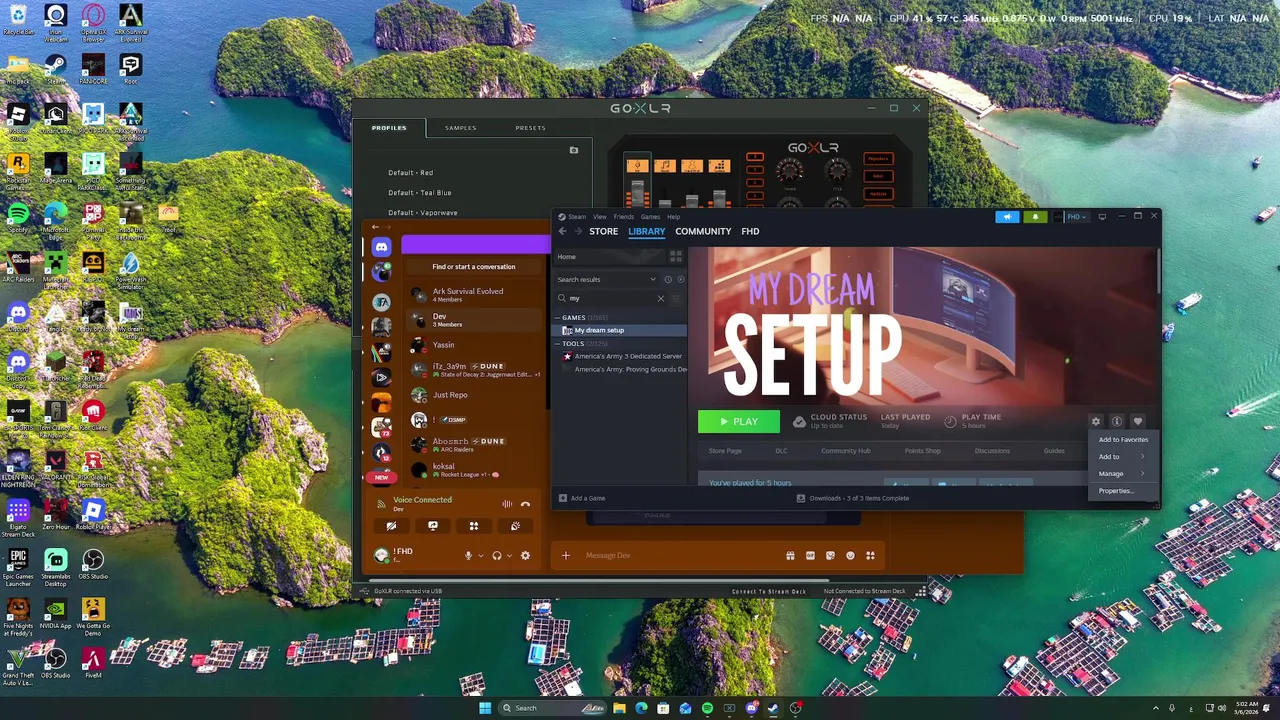Open Steam announcements megaphone button
Viewport: 1280px width, 720px height.
tap(1007, 216)
